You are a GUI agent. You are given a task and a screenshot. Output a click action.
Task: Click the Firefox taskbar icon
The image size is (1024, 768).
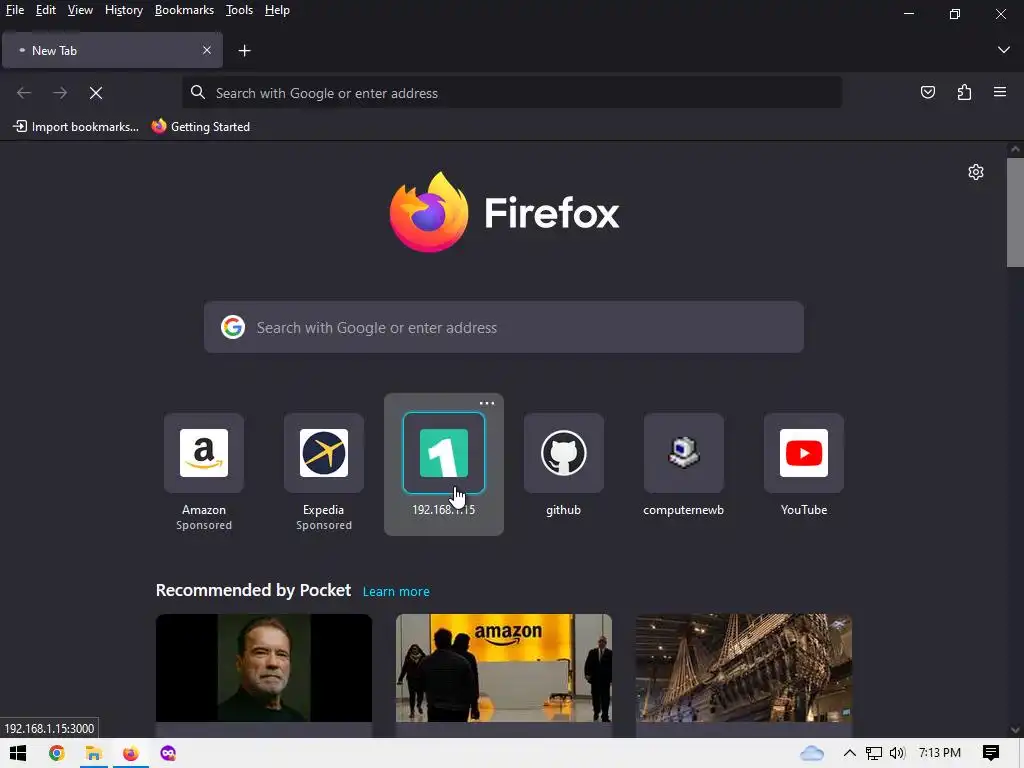[131, 753]
